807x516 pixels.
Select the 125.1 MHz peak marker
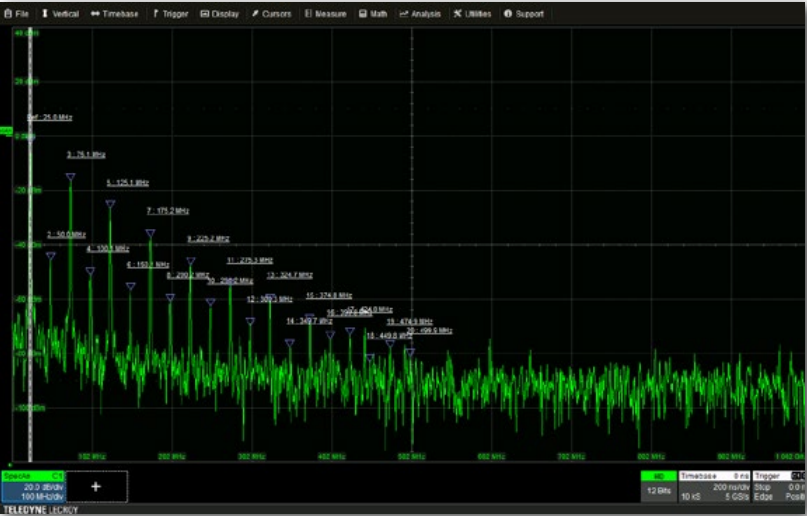coord(110,204)
